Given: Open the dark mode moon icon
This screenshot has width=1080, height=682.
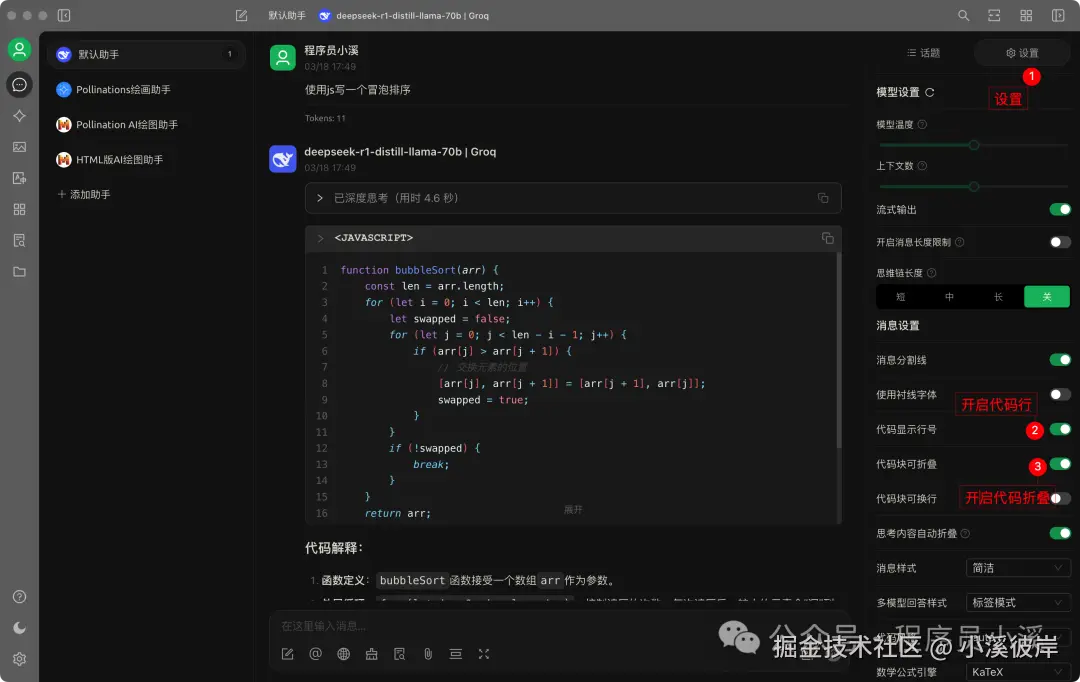Looking at the screenshot, I should pos(19,627).
